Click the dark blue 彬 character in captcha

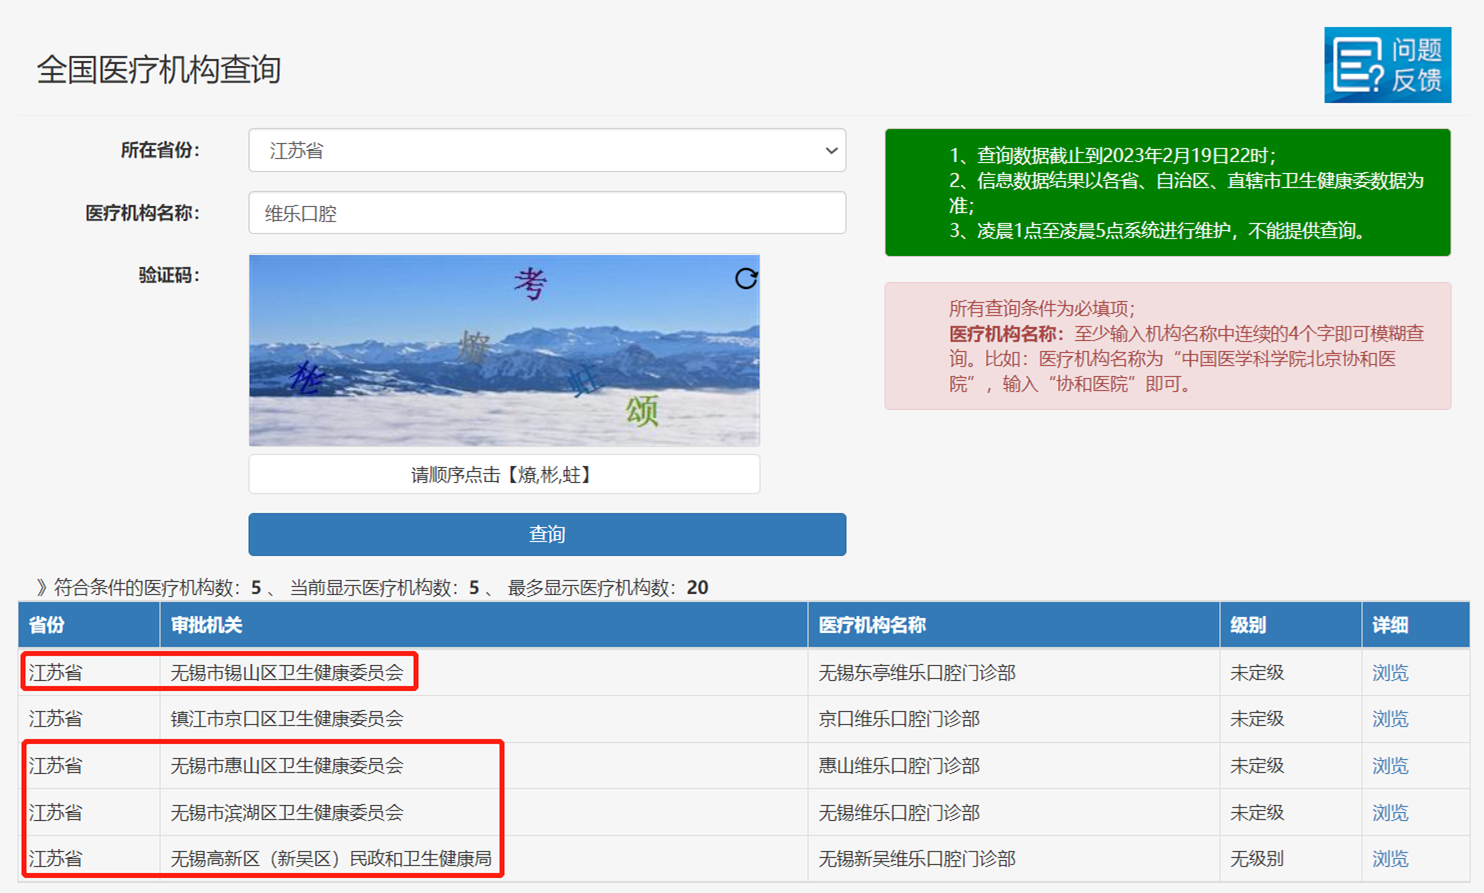307,378
